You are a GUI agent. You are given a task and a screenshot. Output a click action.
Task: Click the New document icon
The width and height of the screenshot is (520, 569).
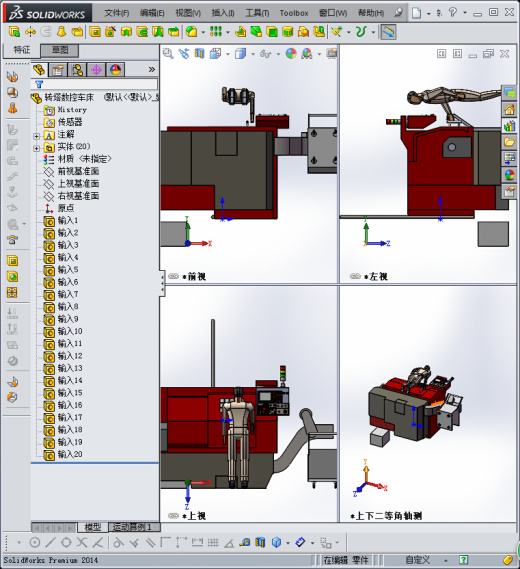tap(416, 13)
